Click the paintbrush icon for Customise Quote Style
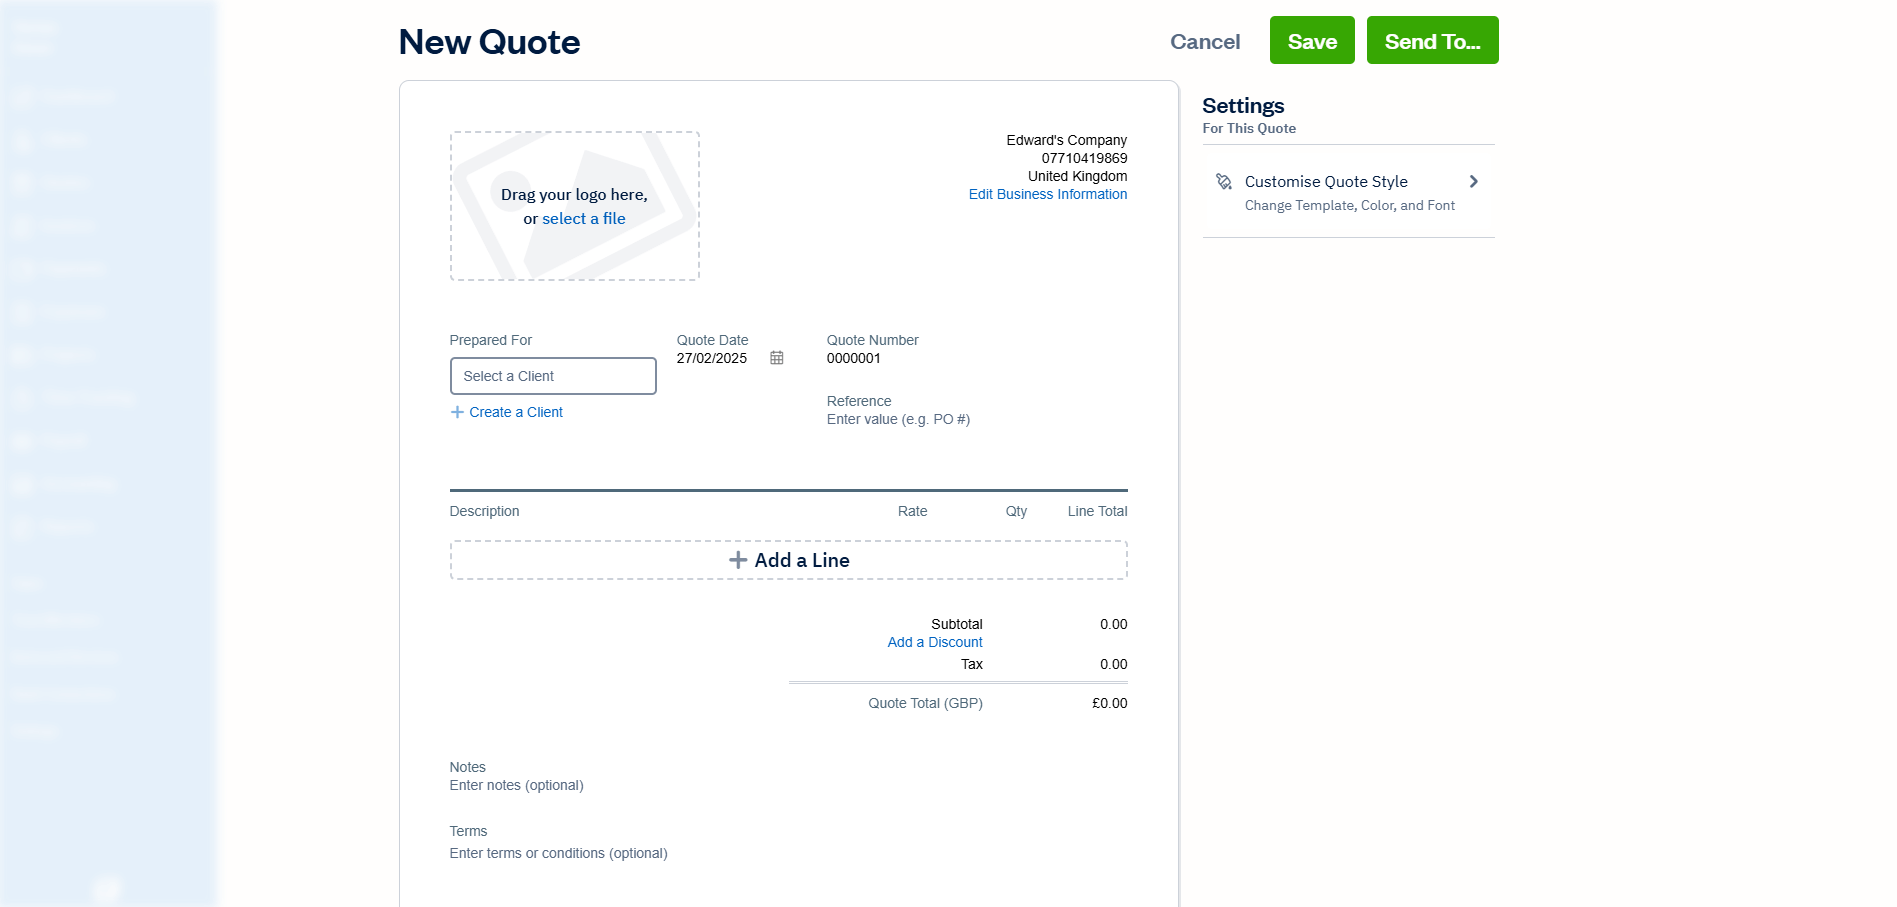This screenshot has width=1897, height=907. pyautogui.click(x=1223, y=182)
